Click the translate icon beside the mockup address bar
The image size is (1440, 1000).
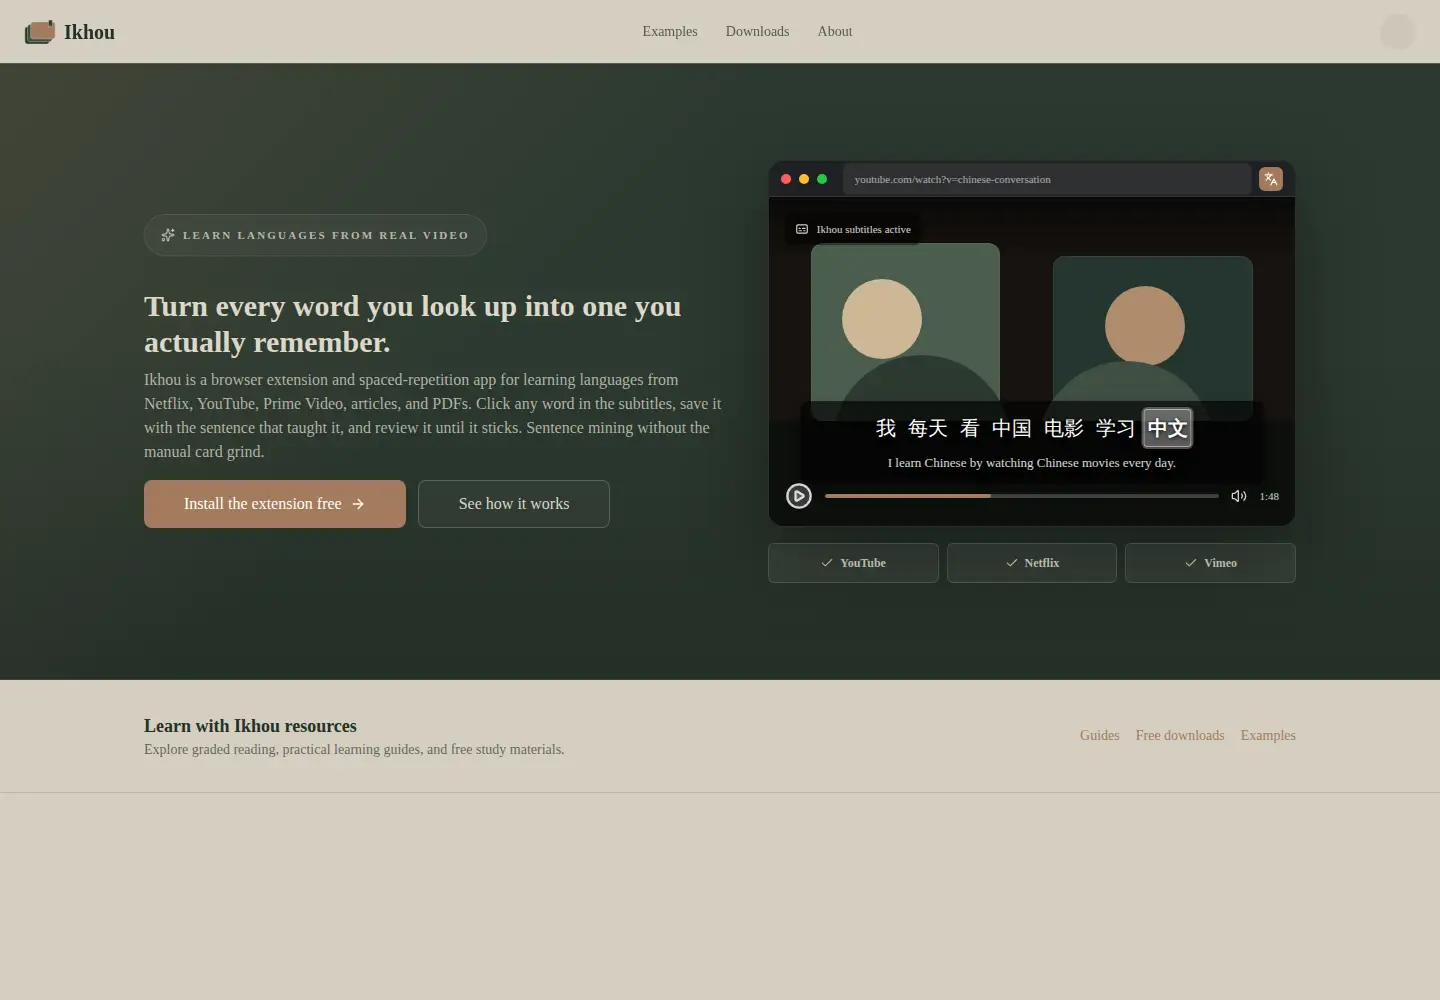click(x=1271, y=179)
